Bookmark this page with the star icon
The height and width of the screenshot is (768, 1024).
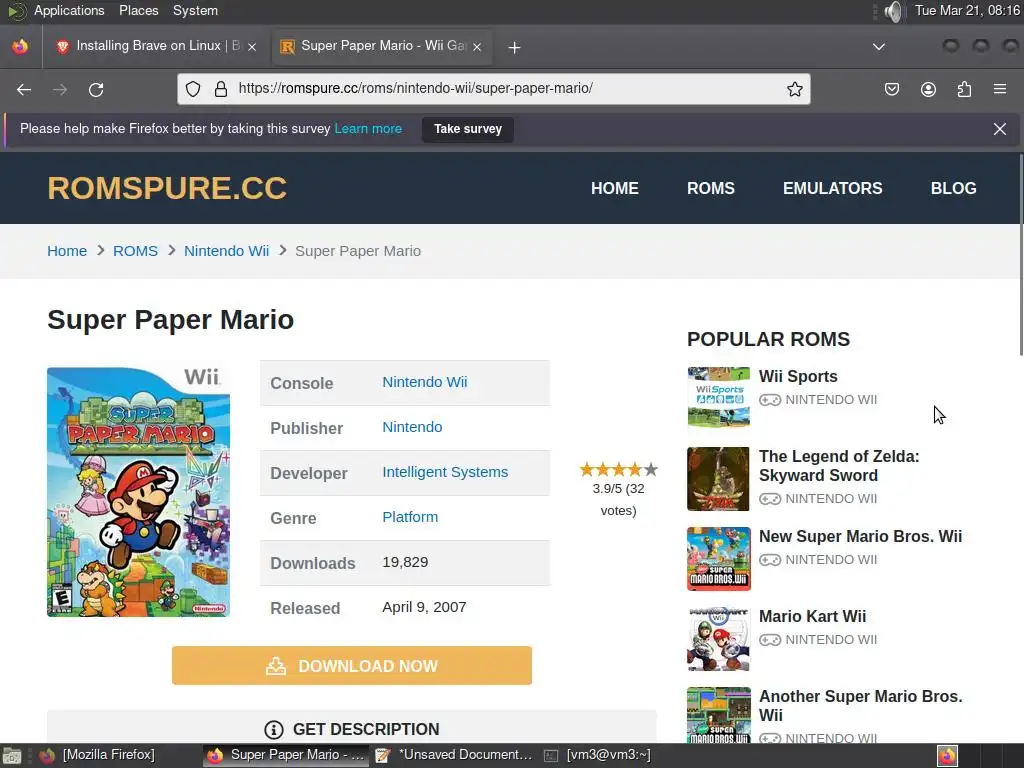(794, 89)
